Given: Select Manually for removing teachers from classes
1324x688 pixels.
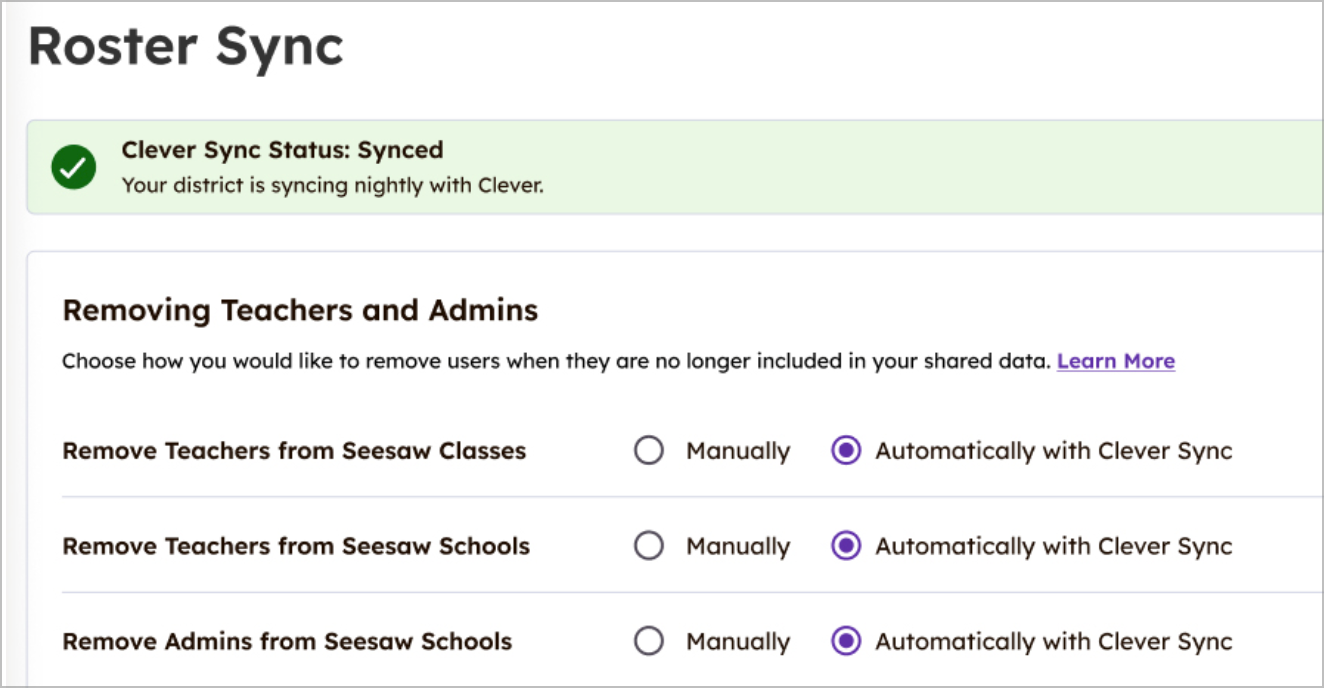Looking at the screenshot, I should (x=649, y=450).
